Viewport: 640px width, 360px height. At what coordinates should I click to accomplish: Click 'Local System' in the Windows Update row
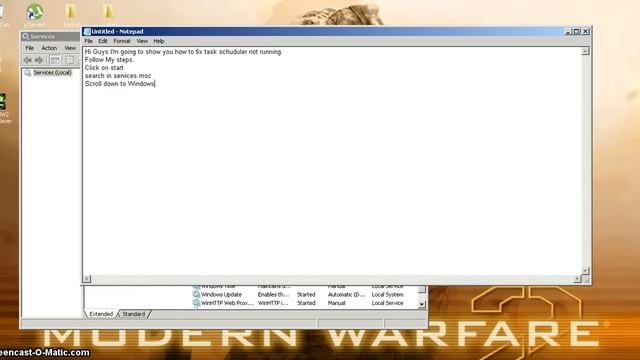[387, 295]
